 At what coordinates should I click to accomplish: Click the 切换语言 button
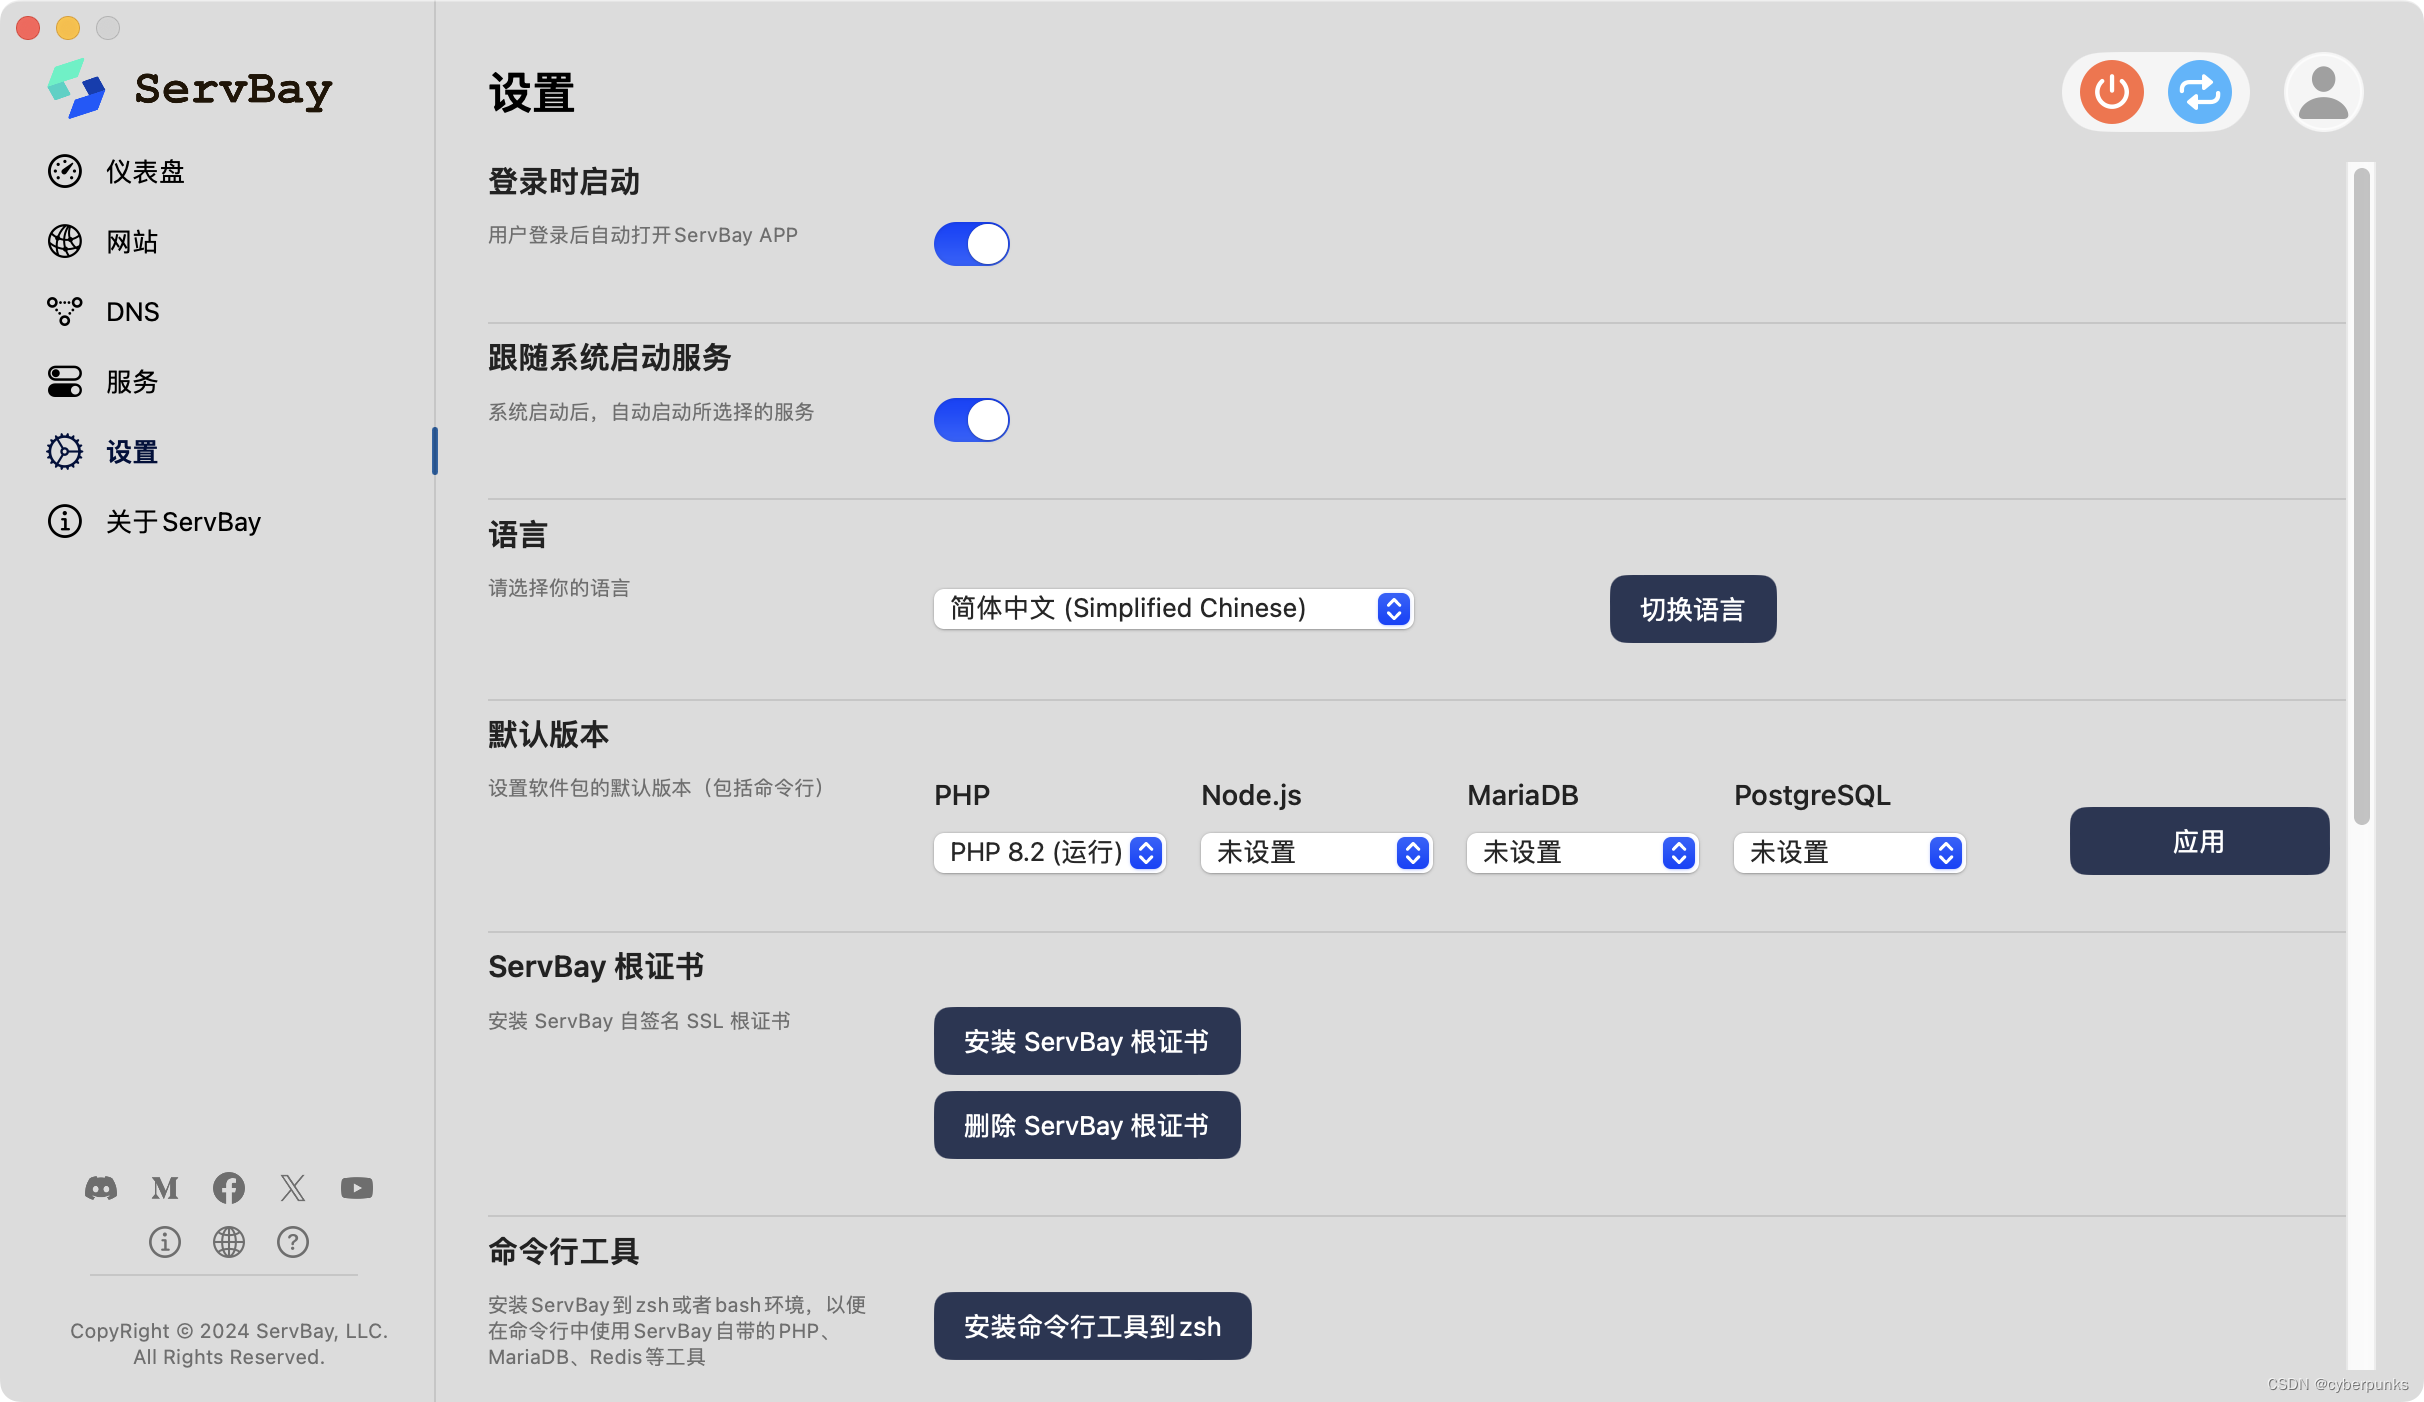1693,609
